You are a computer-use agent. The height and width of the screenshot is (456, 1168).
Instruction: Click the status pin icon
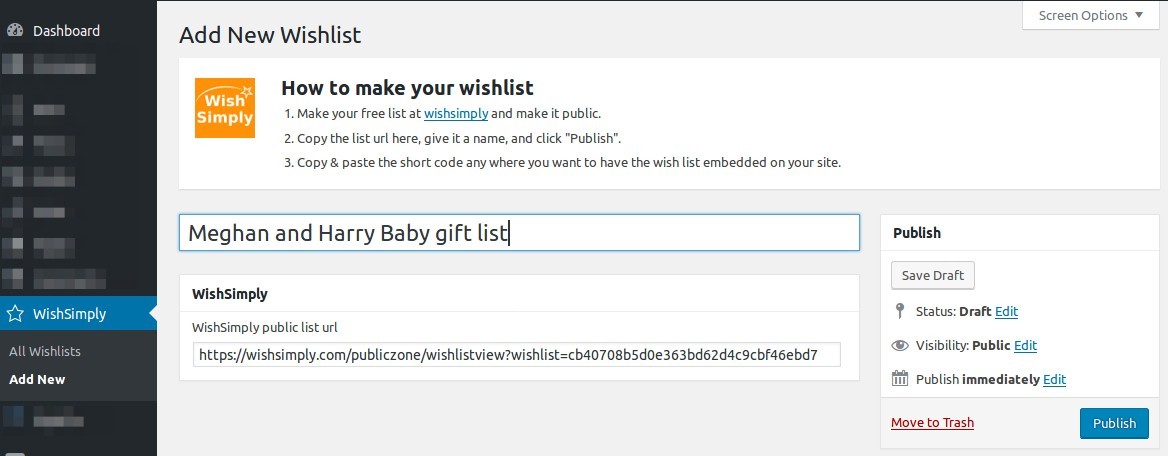[900, 311]
